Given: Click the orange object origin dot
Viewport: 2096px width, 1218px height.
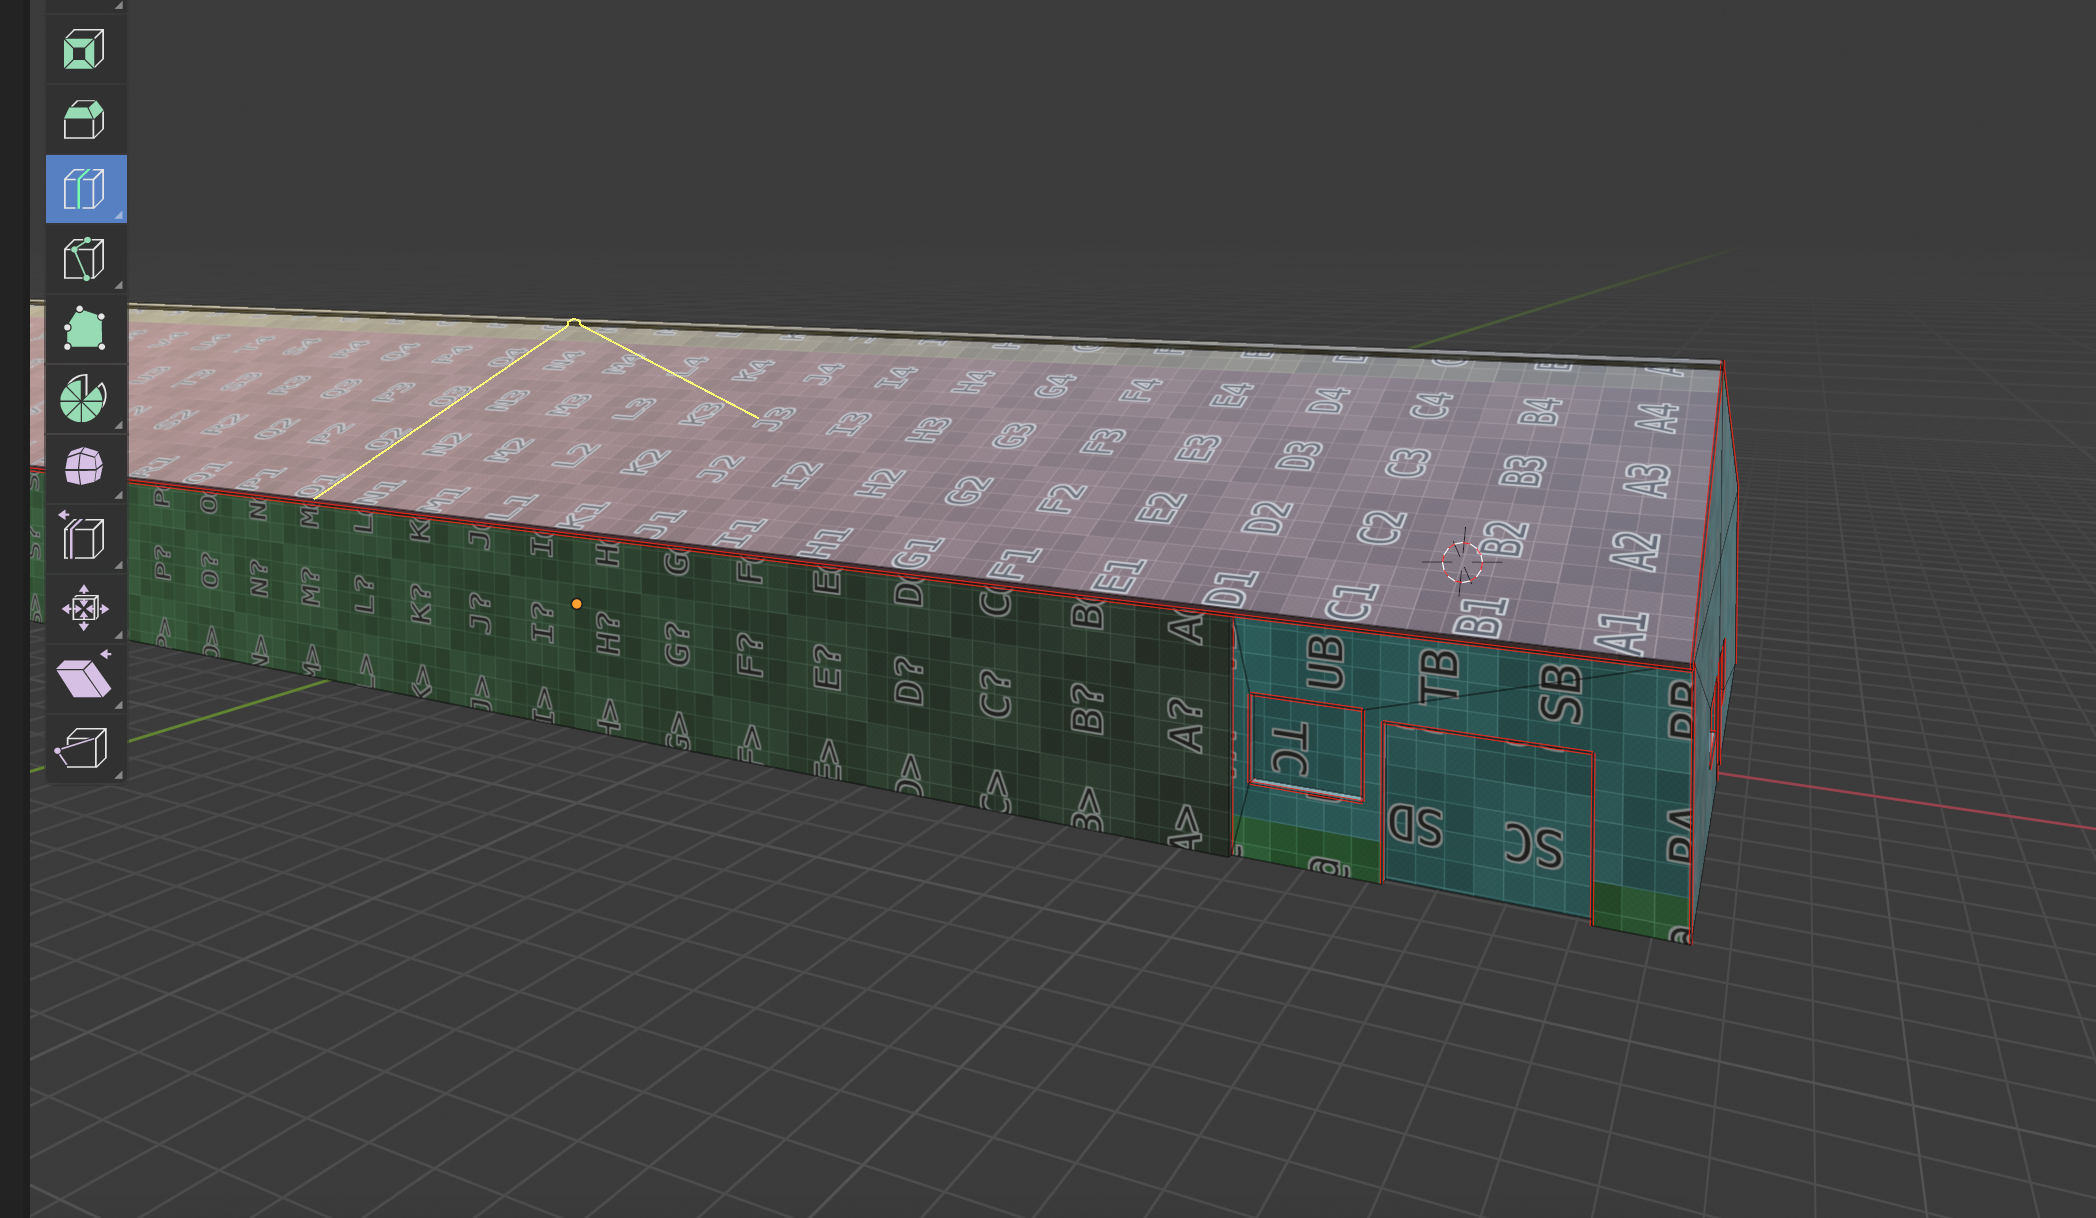Looking at the screenshot, I should click(576, 604).
